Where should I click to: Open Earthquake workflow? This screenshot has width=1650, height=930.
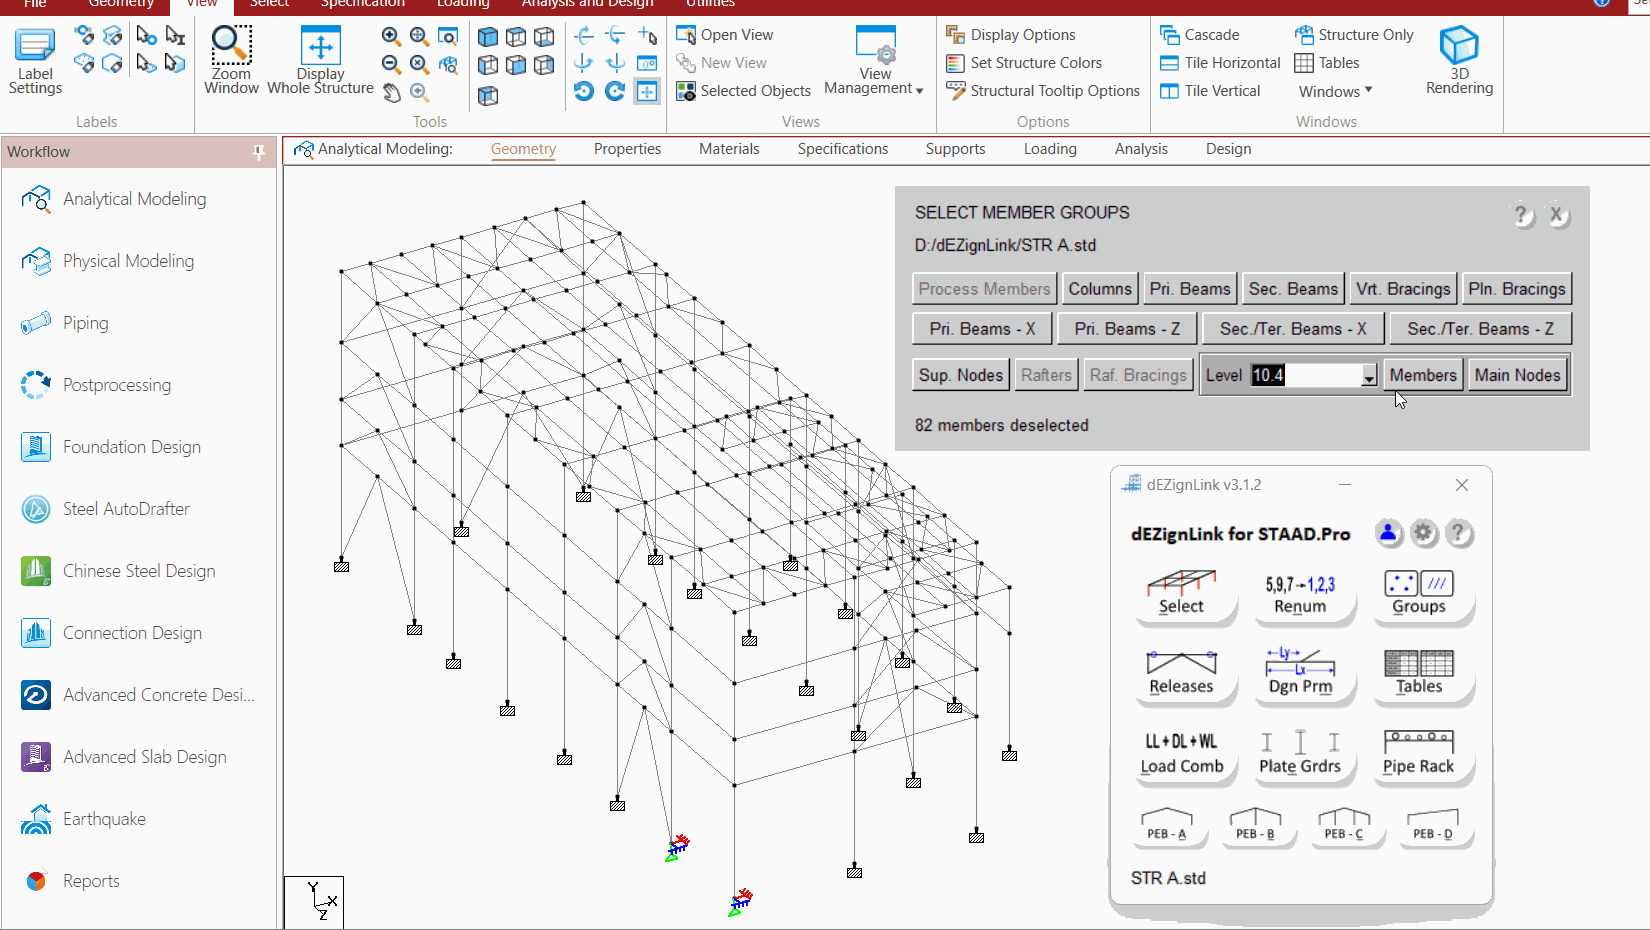[x=138, y=819]
